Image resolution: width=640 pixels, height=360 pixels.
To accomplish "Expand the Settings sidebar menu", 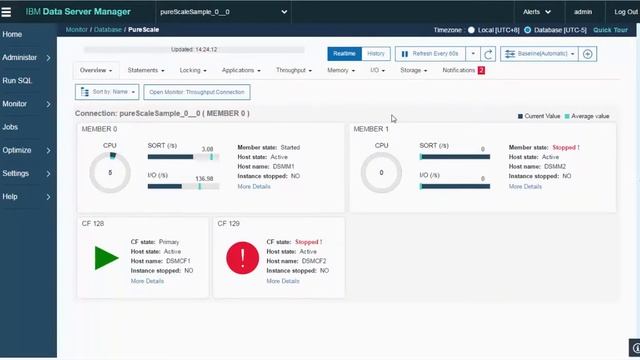I will 28,173.
